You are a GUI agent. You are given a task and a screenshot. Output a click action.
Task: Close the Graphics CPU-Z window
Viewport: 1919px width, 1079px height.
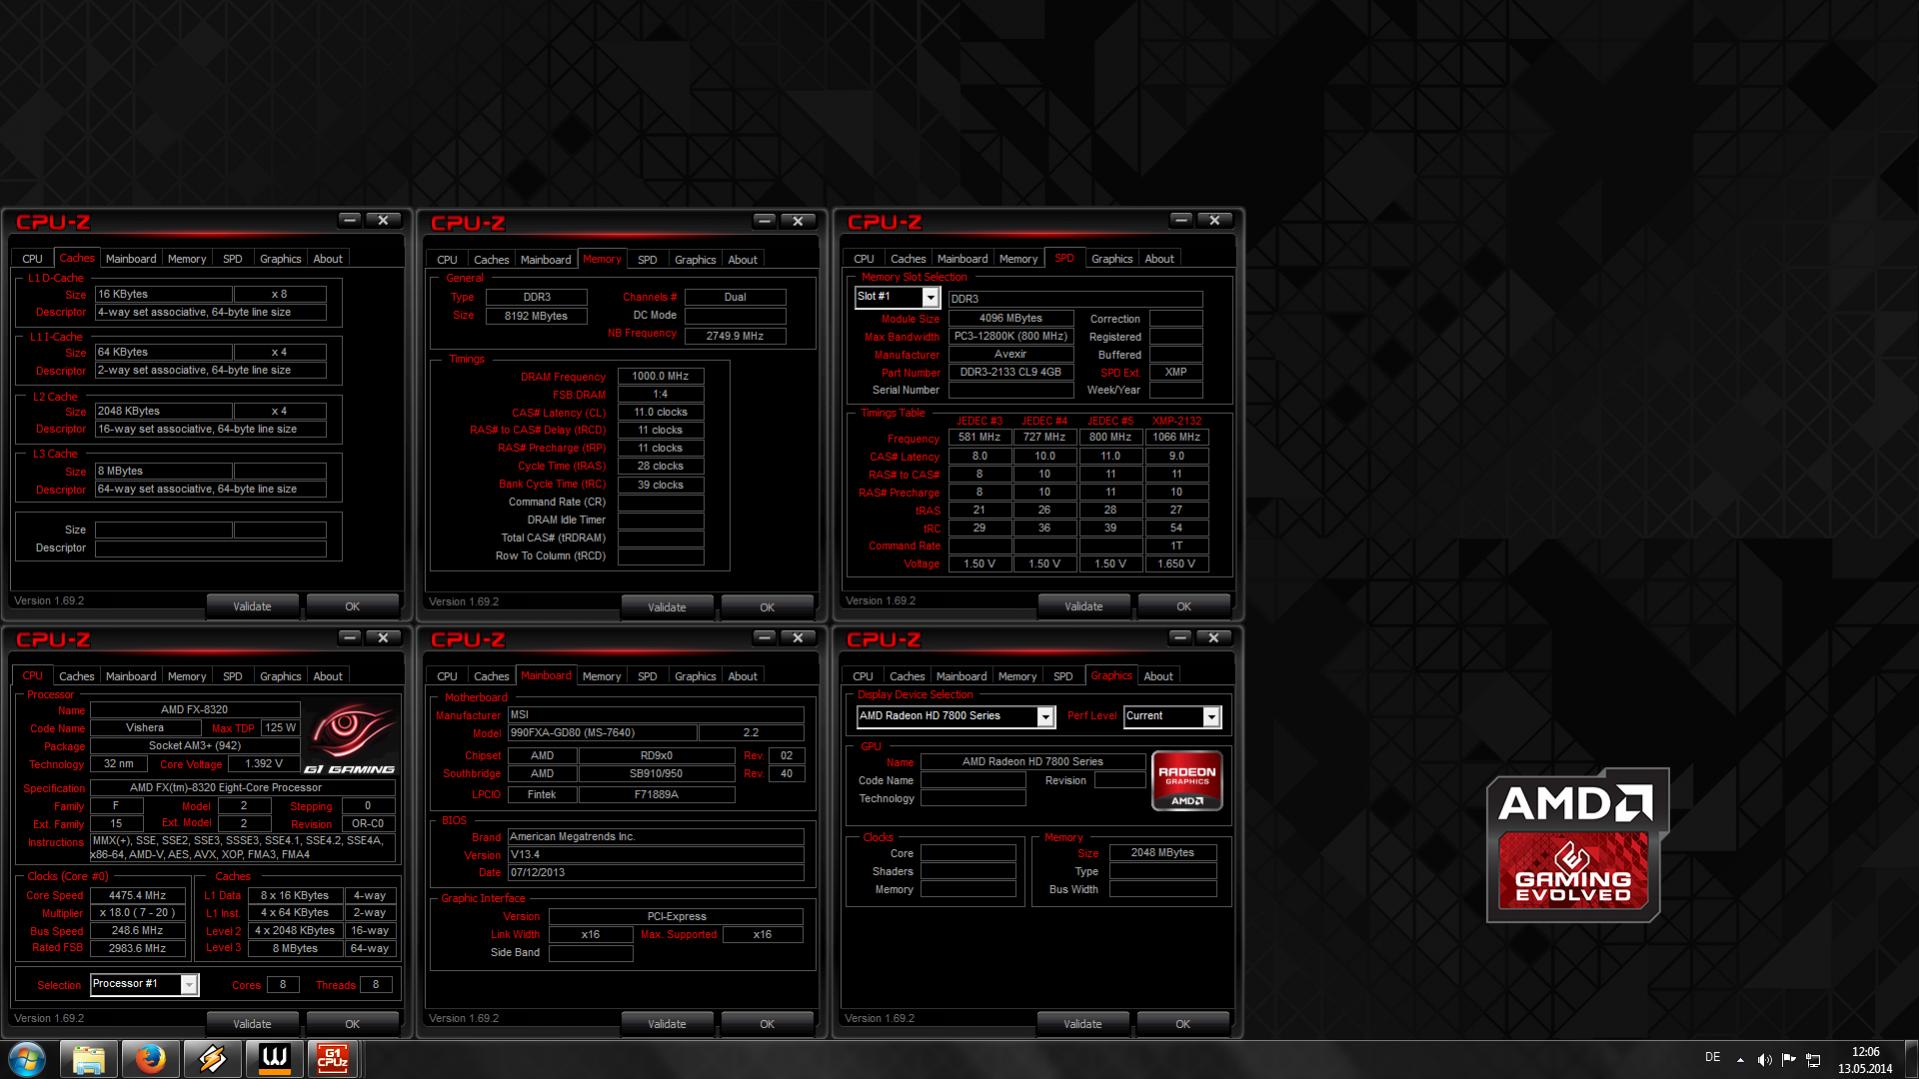[x=1214, y=637]
